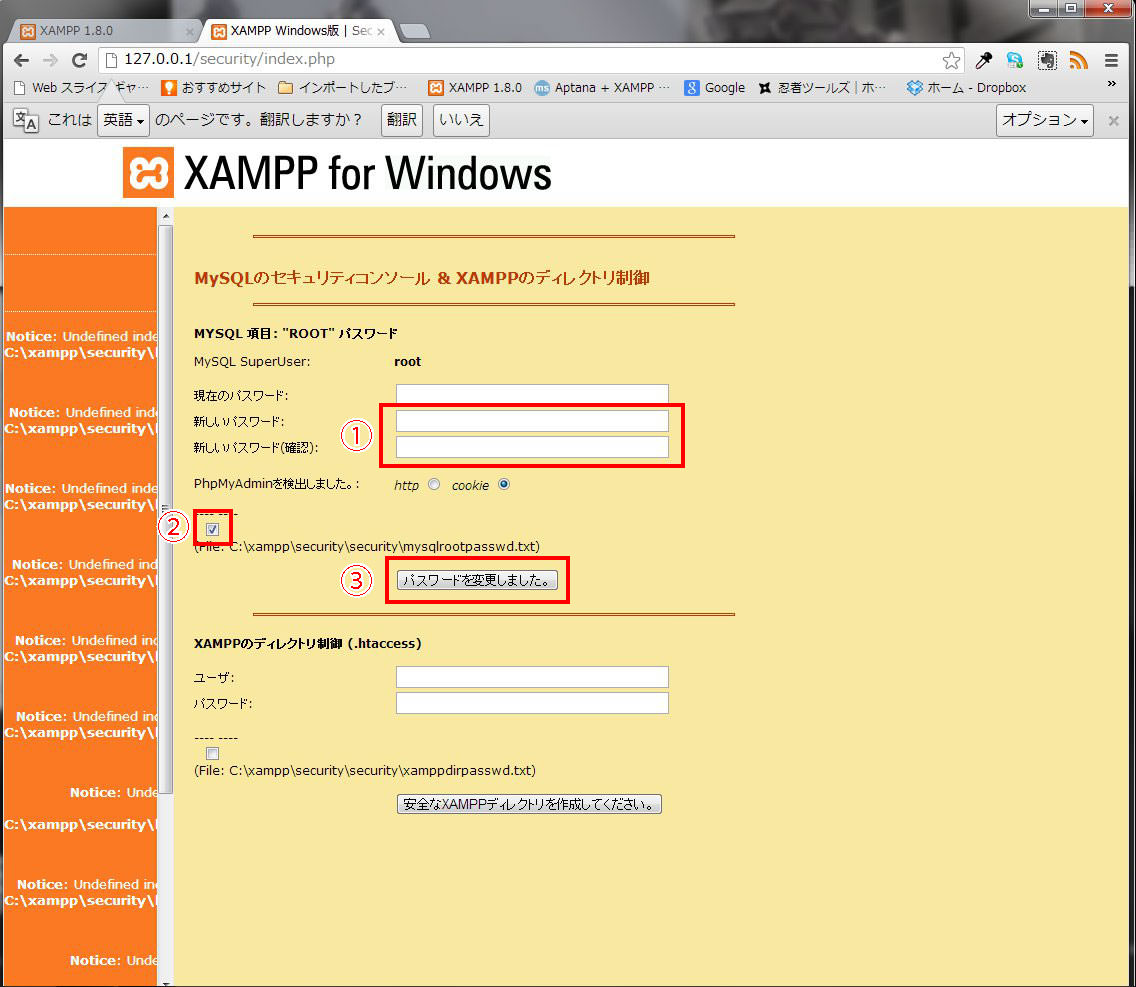This screenshot has width=1136, height=987.
Task: Bookmark this page with the star icon
Action: pos(951,60)
